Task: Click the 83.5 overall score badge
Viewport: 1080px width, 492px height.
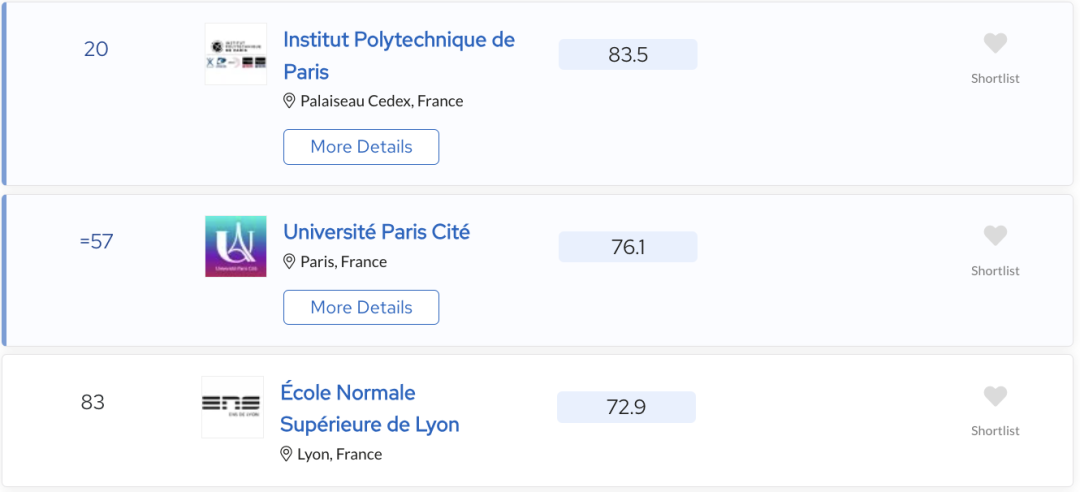Action: [x=628, y=55]
